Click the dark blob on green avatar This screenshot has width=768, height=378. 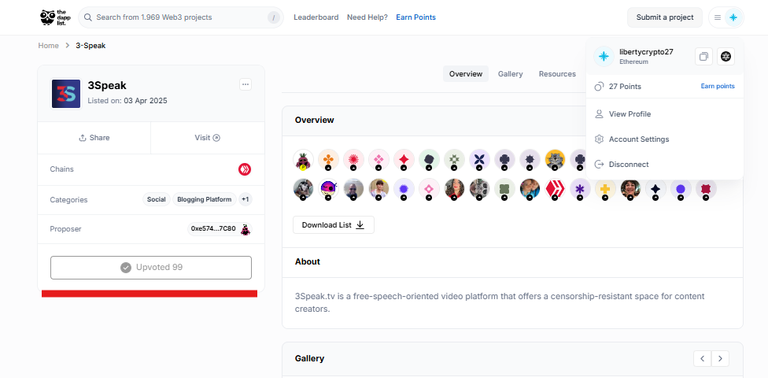click(x=429, y=160)
